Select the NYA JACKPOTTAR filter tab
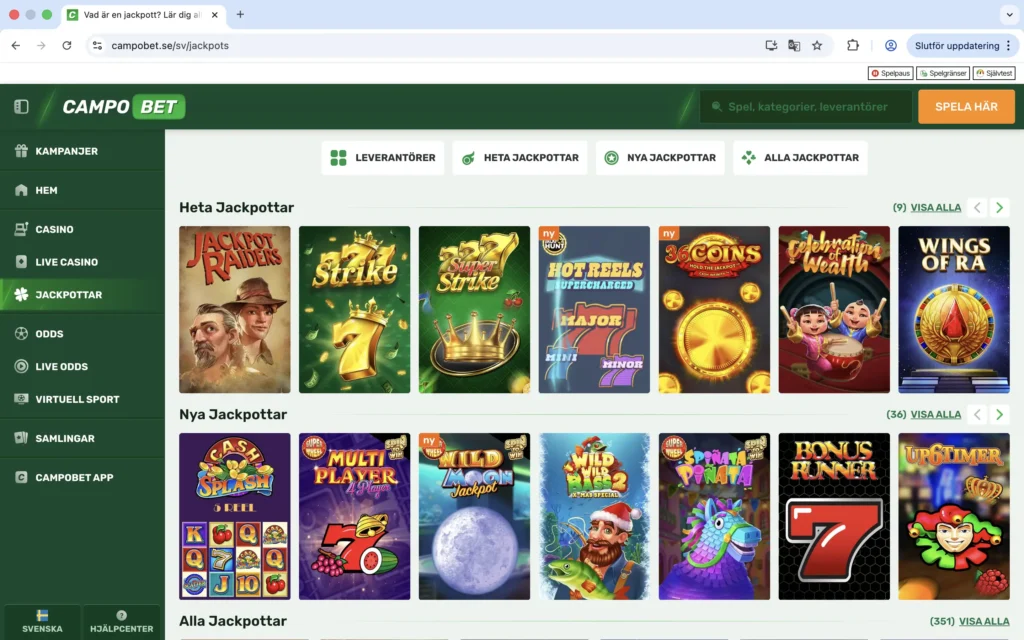Viewport: 1024px width, 640px height. pos(660,157)
